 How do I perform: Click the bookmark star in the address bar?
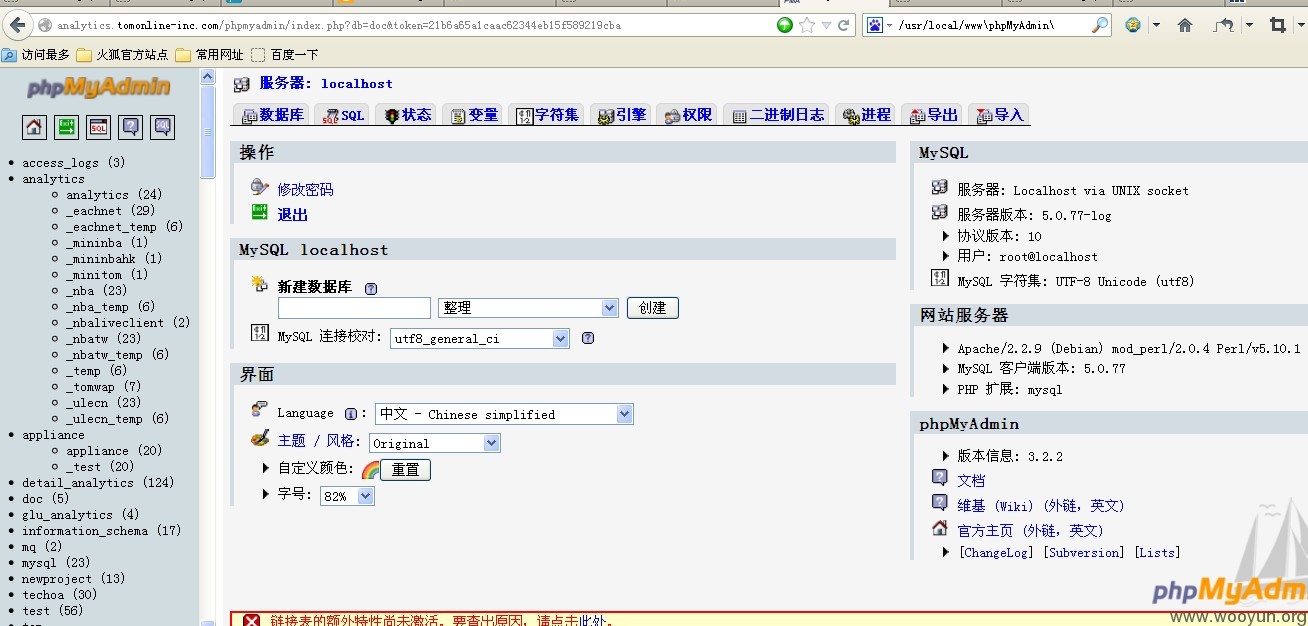coord(807,25)
